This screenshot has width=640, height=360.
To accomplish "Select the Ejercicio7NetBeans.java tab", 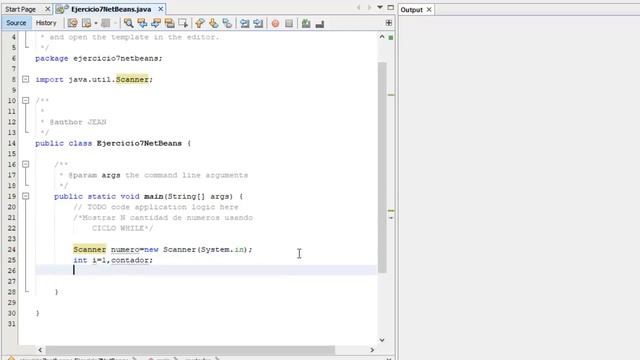I will pyautogui.click(x=111, y=9).
